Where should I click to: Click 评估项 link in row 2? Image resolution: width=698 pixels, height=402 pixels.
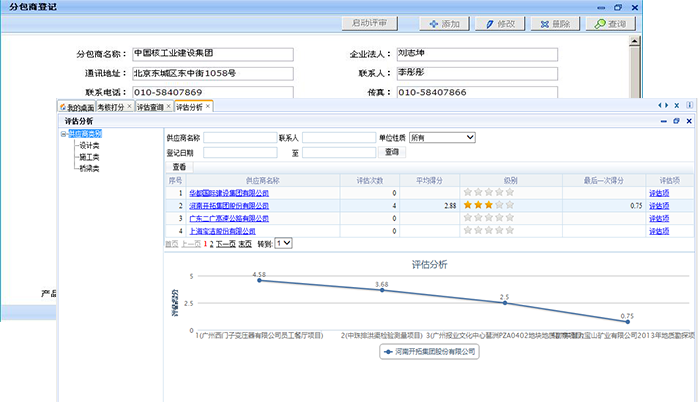659,206
